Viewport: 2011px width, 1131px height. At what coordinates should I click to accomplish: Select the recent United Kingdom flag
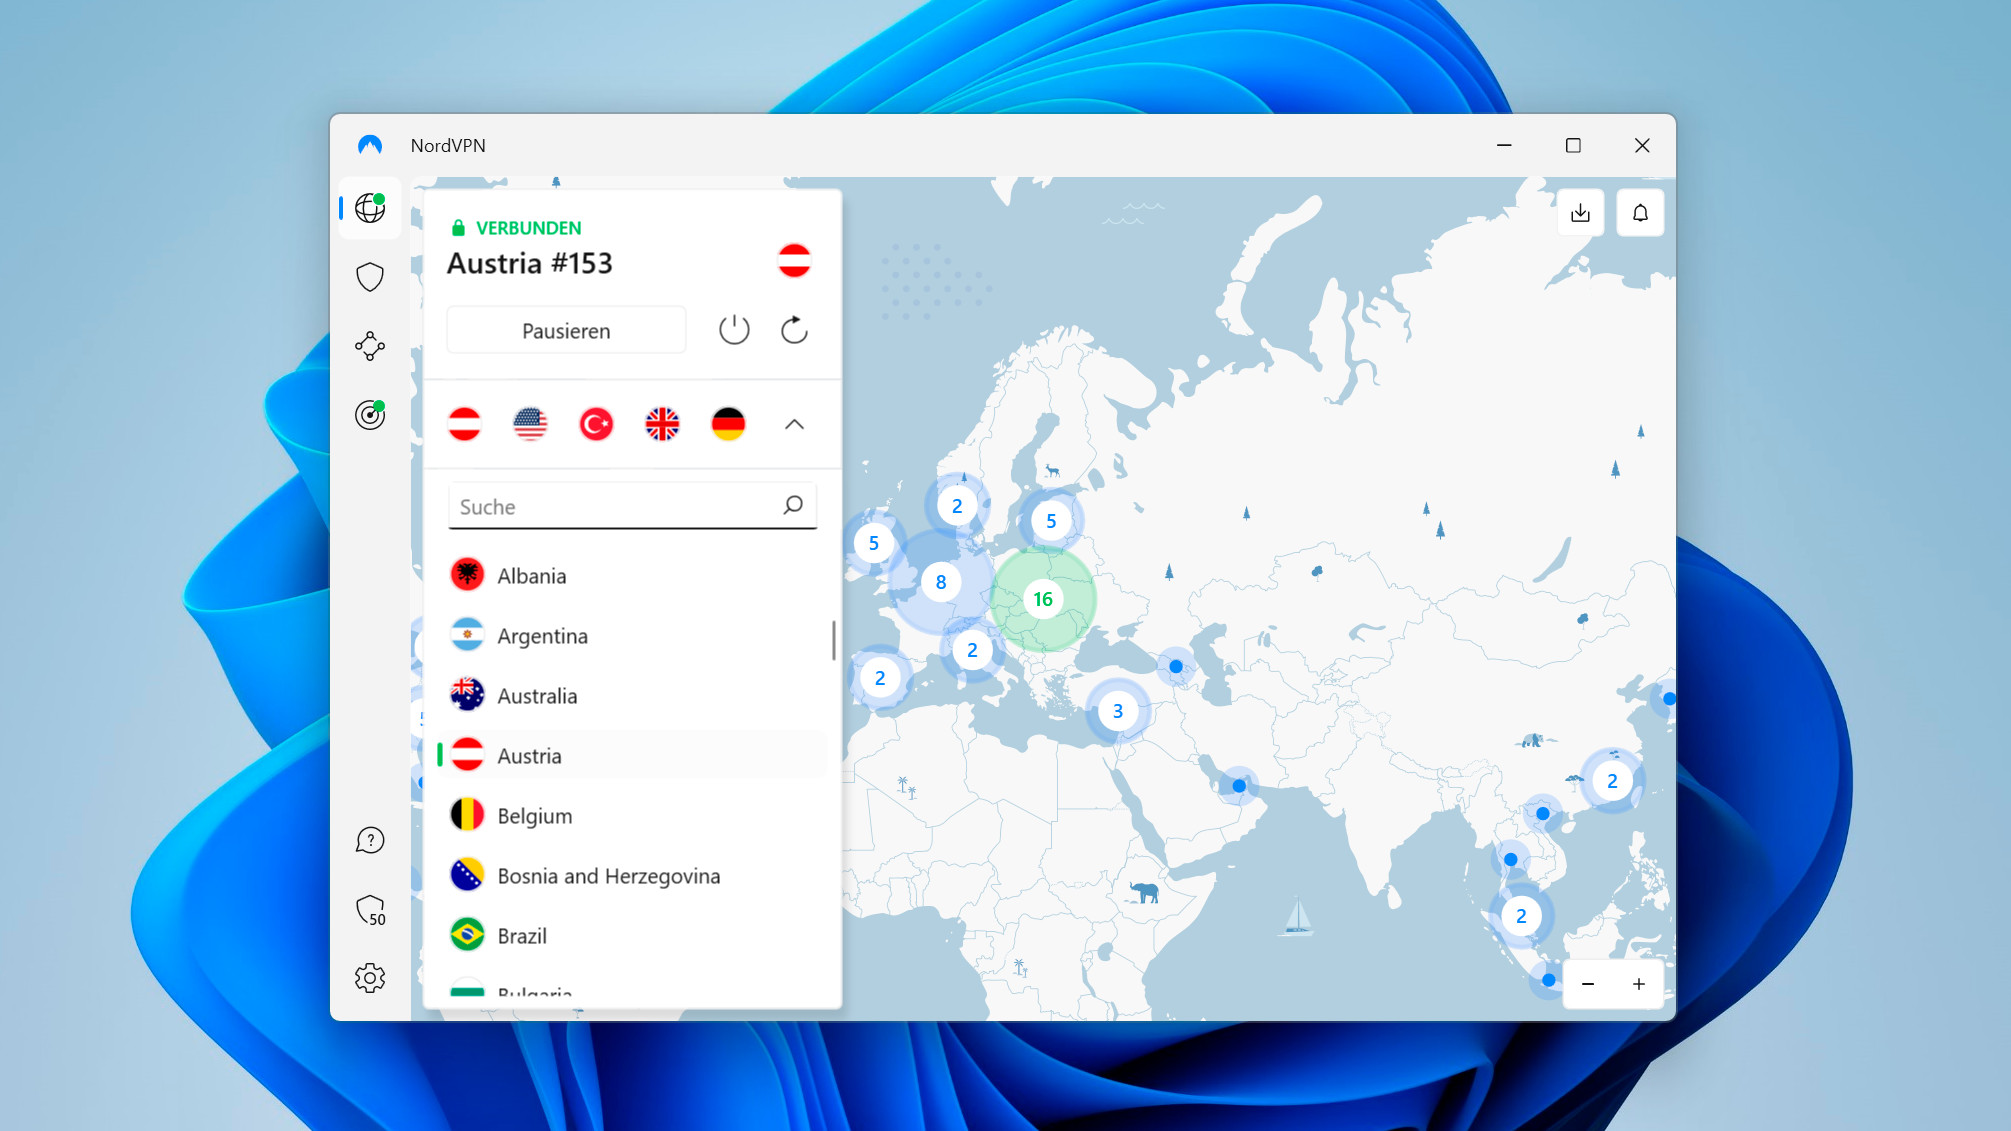[662, 424]
